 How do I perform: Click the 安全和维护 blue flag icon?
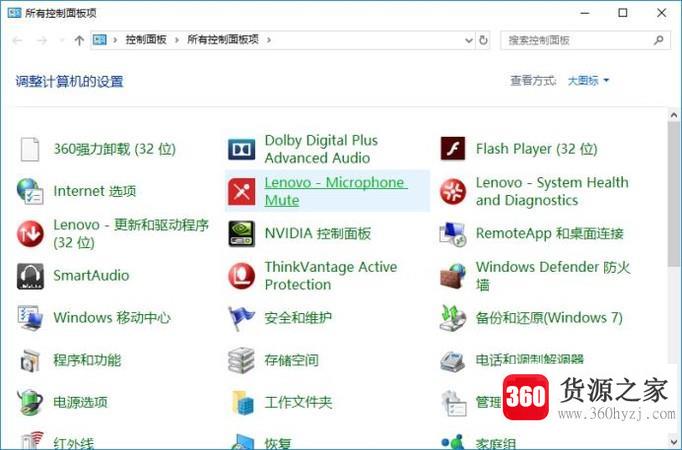pyautogui.click(x=241, y=318)
